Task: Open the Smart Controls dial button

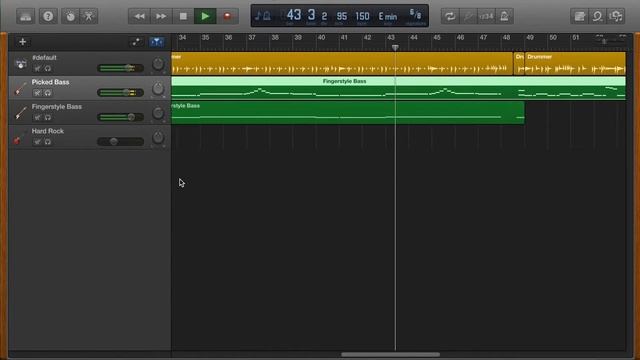Action: 71,16
